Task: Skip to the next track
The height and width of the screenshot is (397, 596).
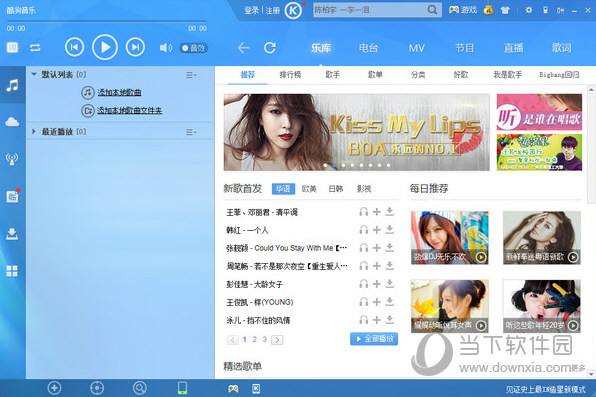Action: click(x=135, y=47)
